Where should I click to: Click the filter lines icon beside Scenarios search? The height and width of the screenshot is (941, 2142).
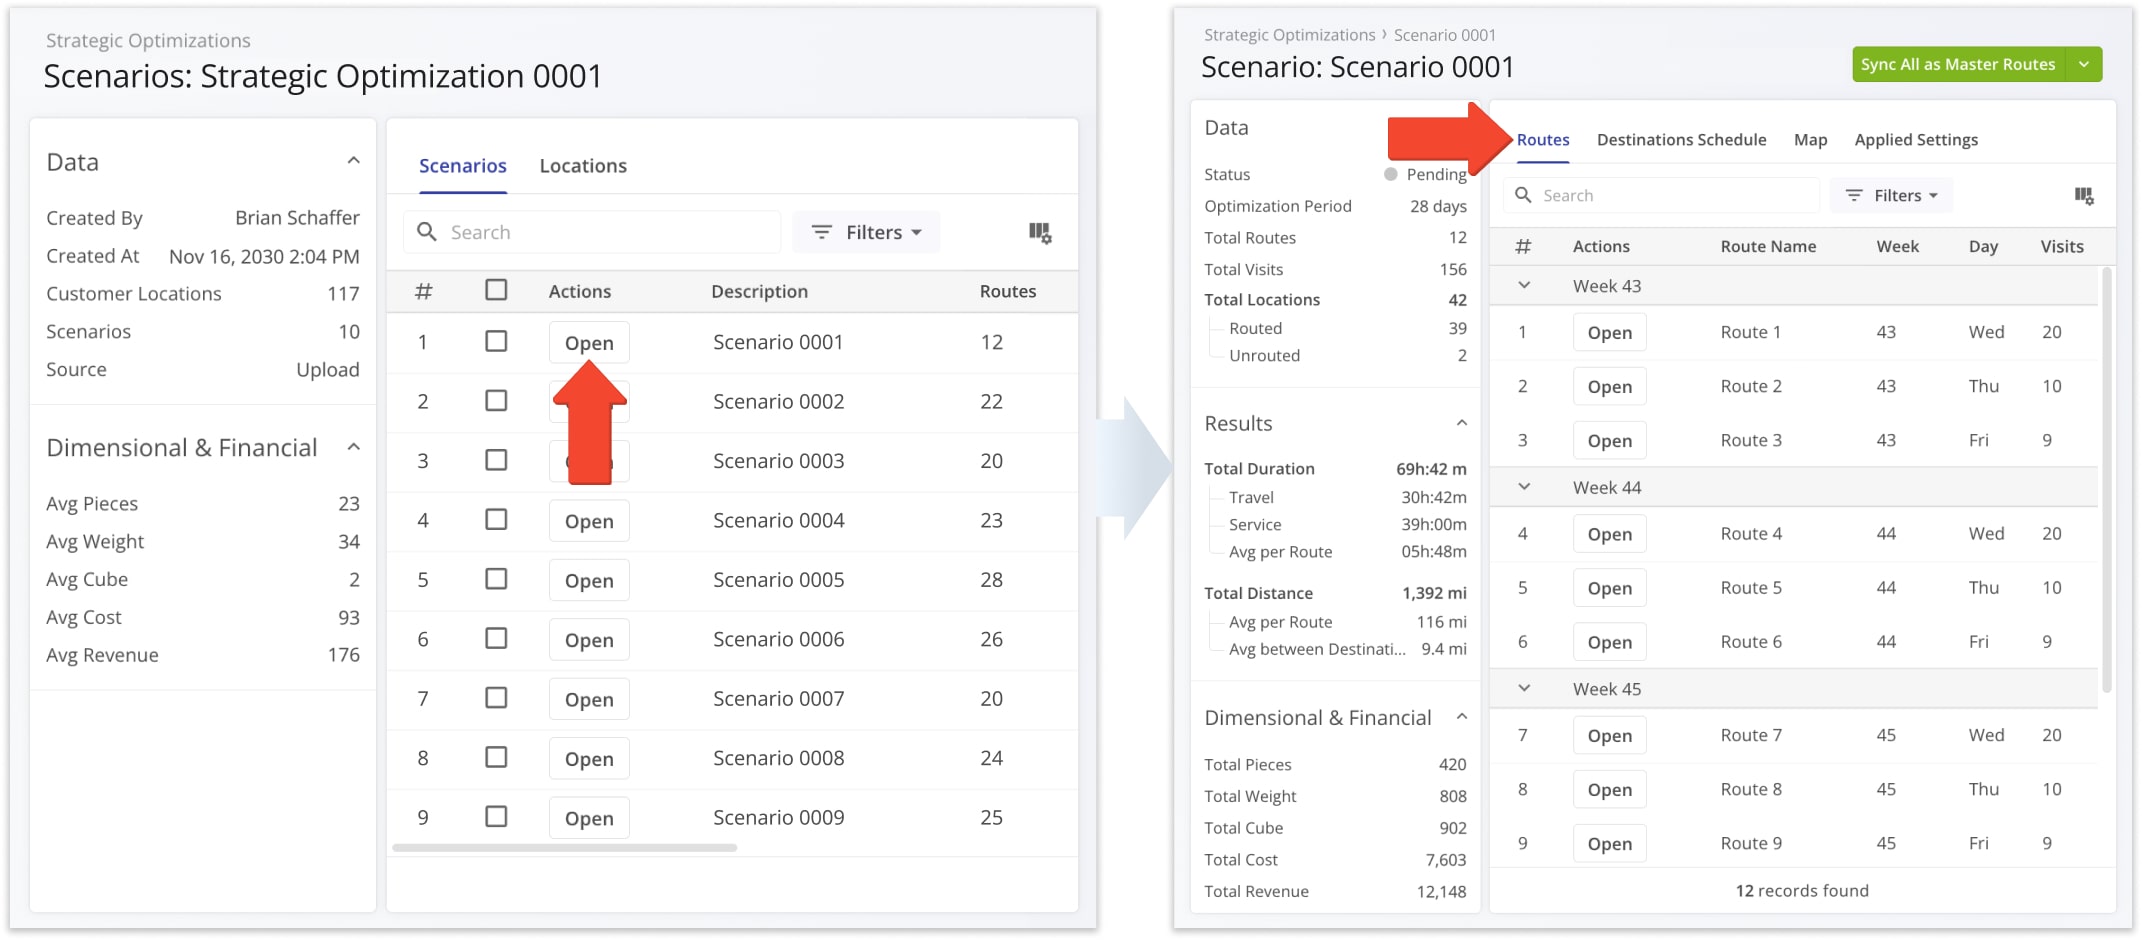[822, 232]
